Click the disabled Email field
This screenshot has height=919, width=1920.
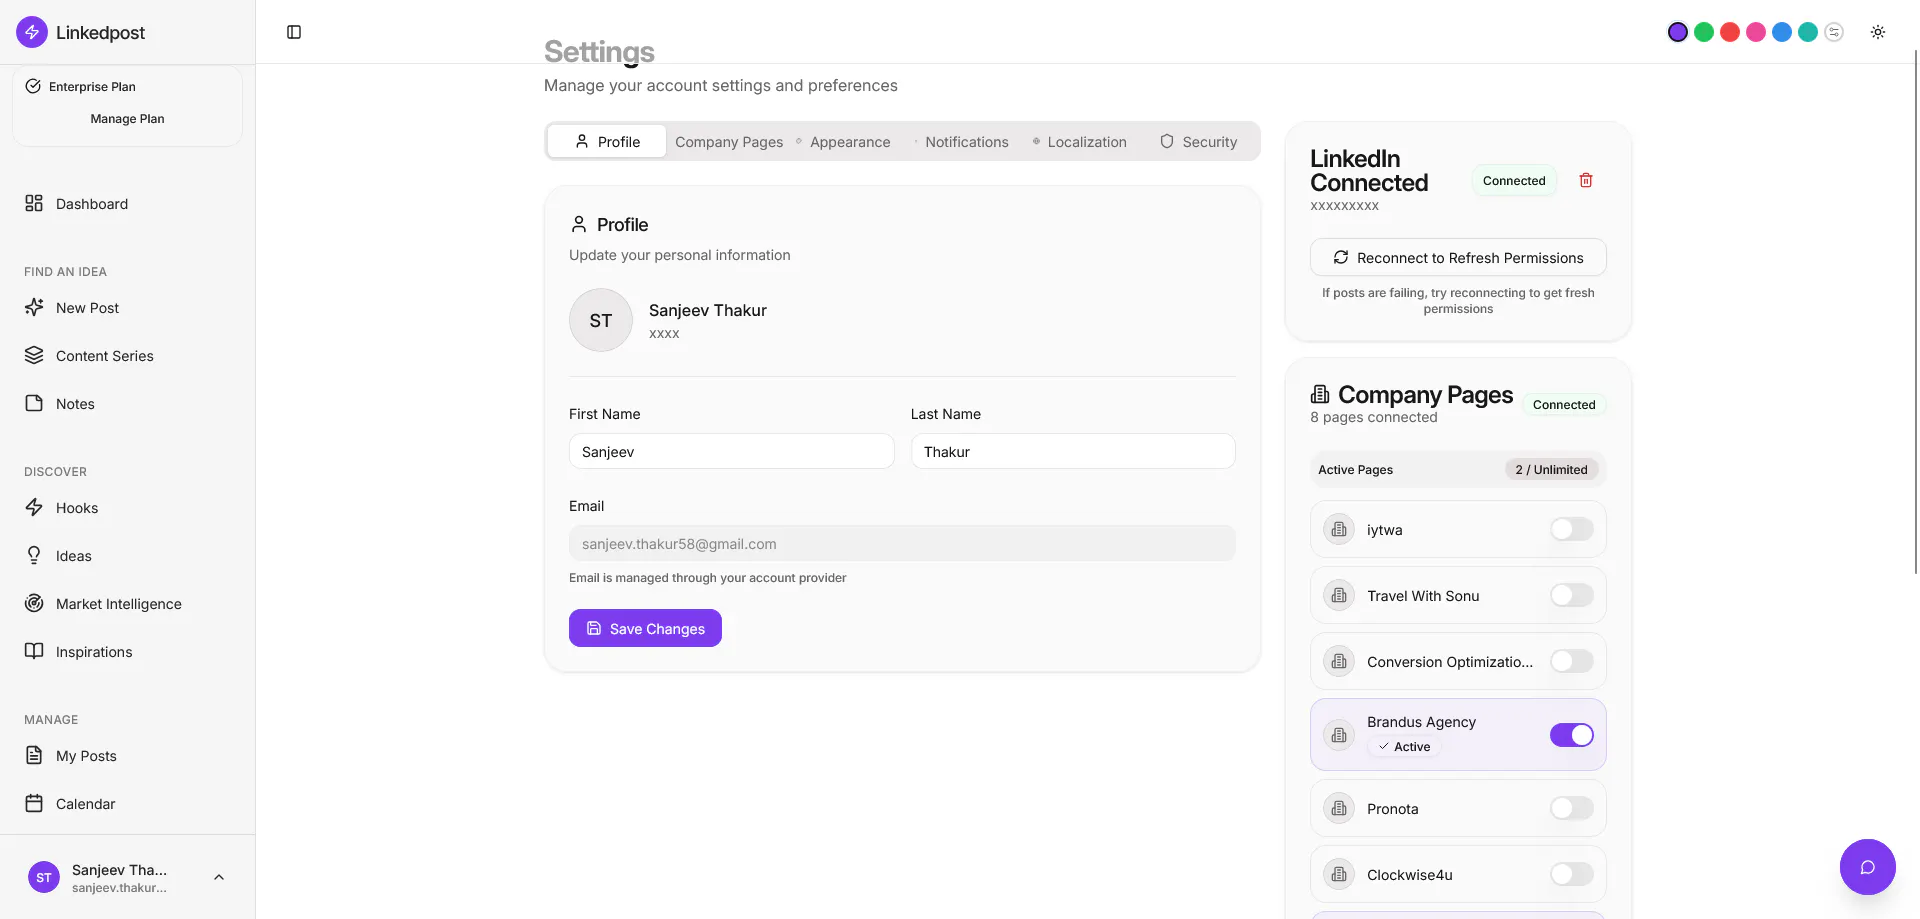902,543
